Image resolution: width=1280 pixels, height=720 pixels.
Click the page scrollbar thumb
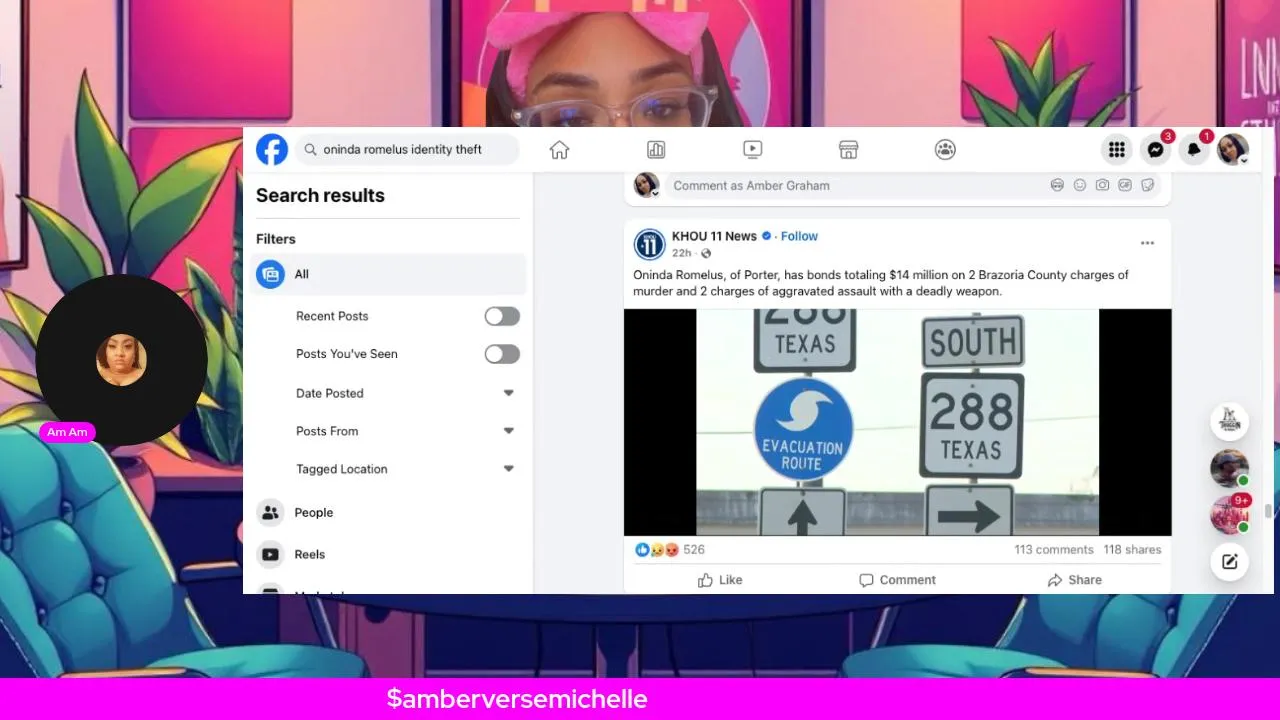point(1268,511)
